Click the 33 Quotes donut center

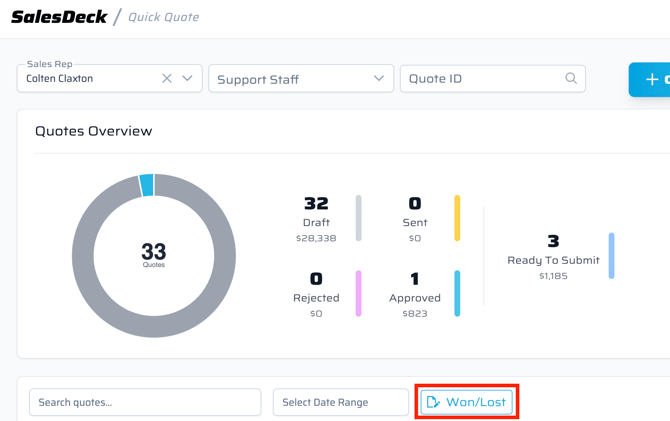point(154,255)
